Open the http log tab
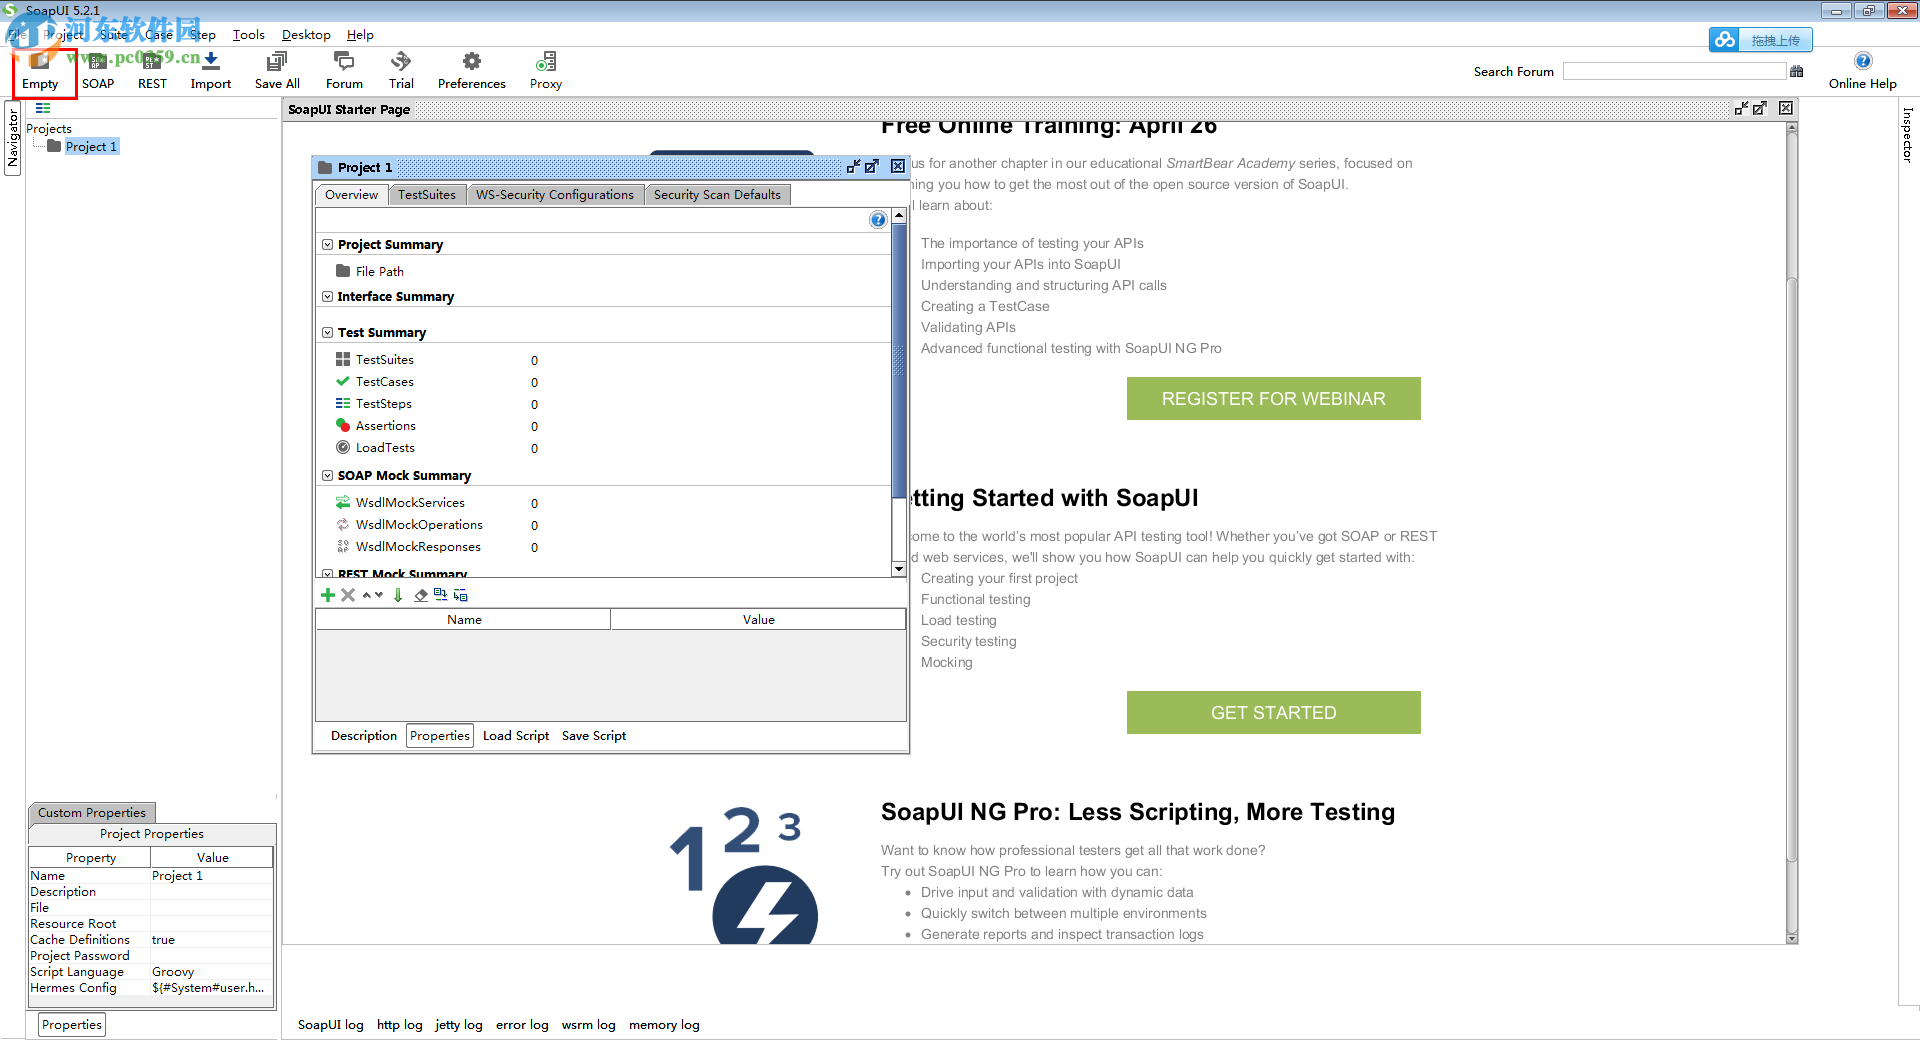 400,1025
